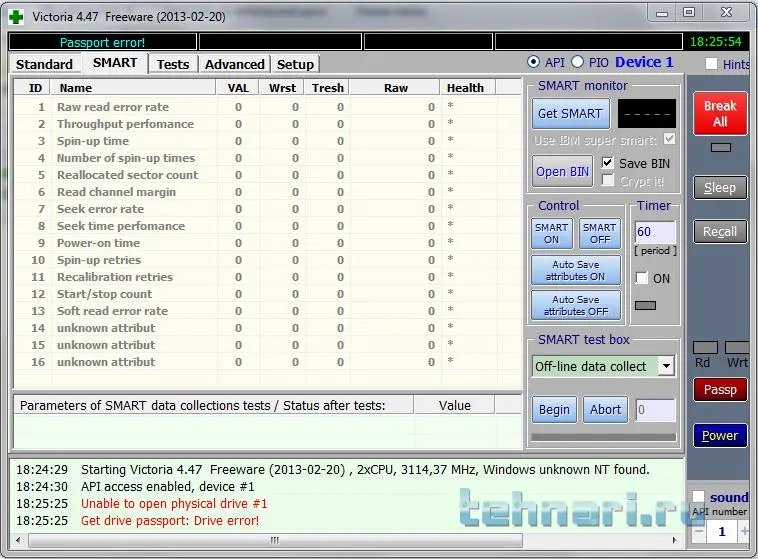
Task: Select the Start/stop count row
Action: click(268, 294)
